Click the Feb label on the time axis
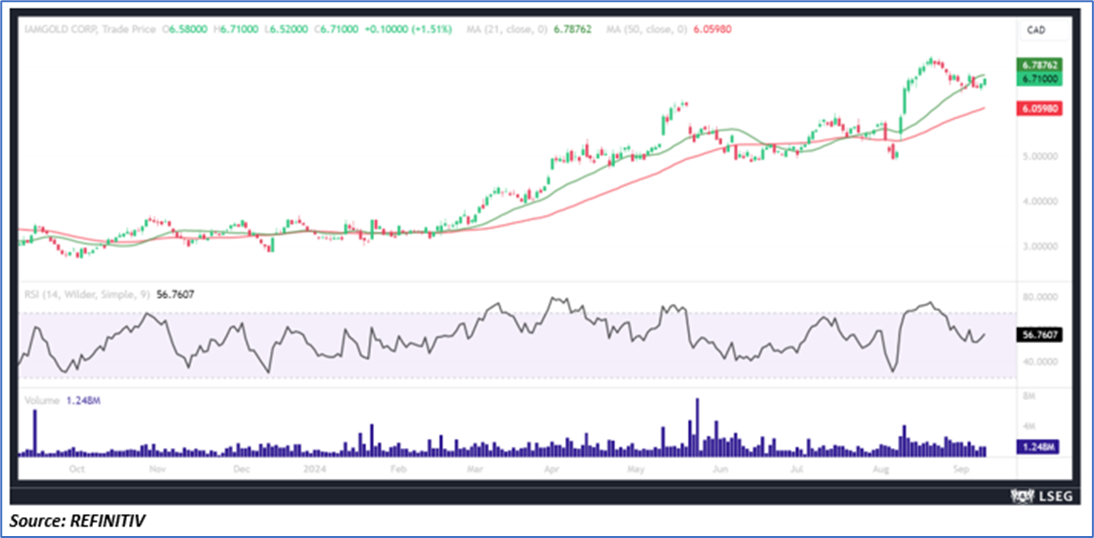Image resolution: width=1094 pixels, height=538 pixels. tap(397, 469)
